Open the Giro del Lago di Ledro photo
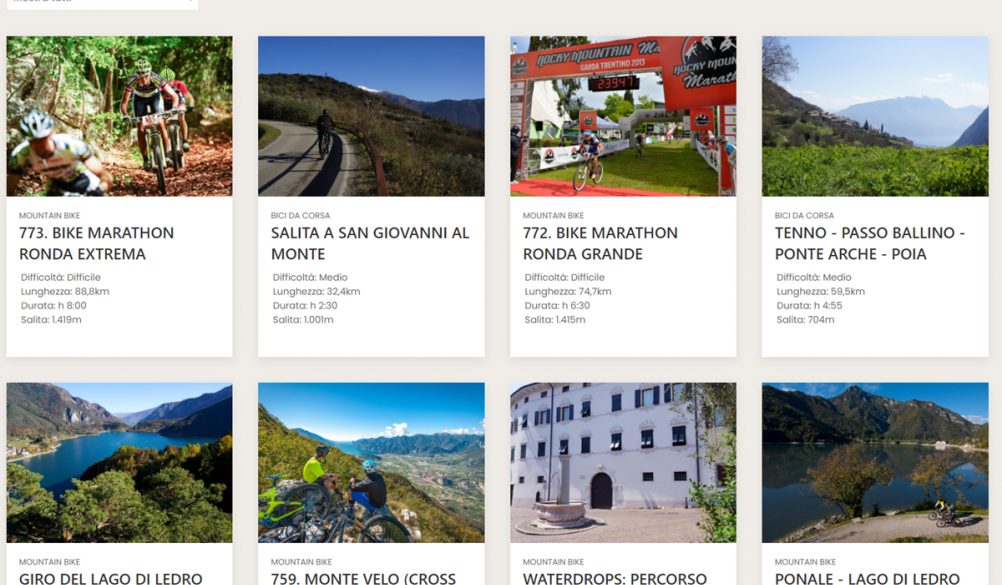The width and height of the screenshot is (1002, 585). pos(119,463)
